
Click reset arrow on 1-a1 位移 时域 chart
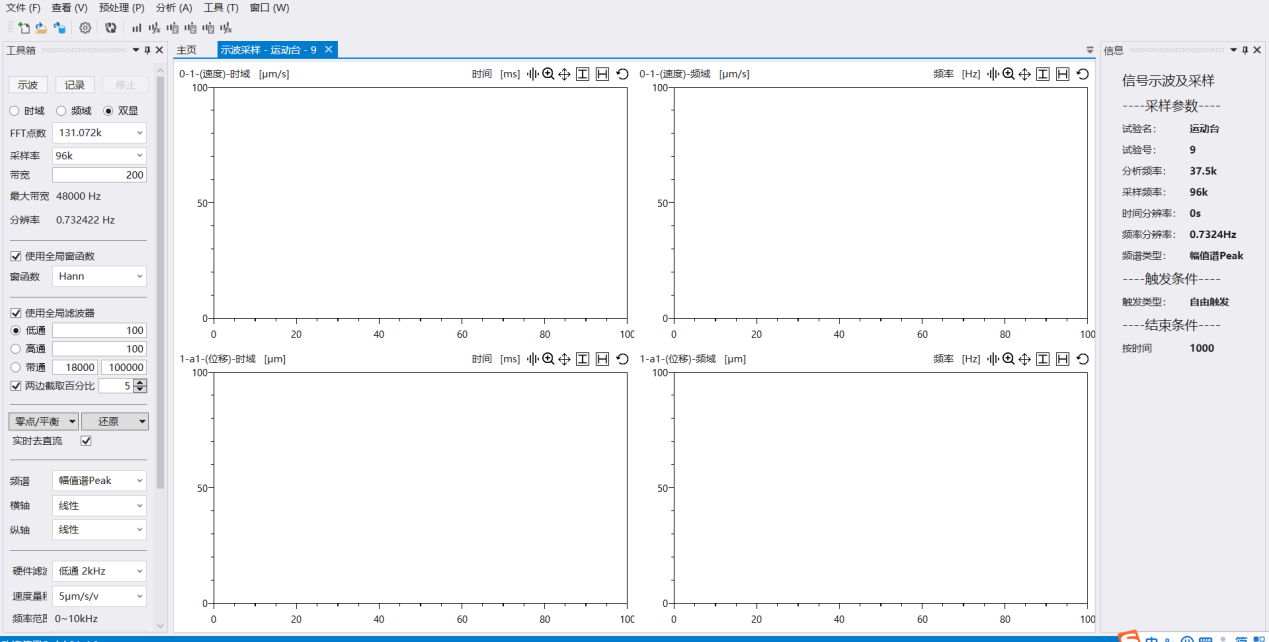622,359
